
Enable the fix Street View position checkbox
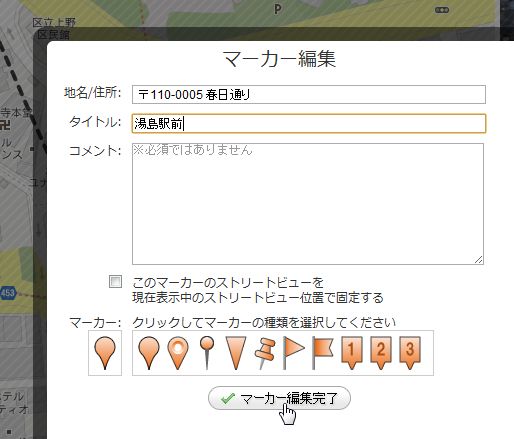tap(115, 282)
